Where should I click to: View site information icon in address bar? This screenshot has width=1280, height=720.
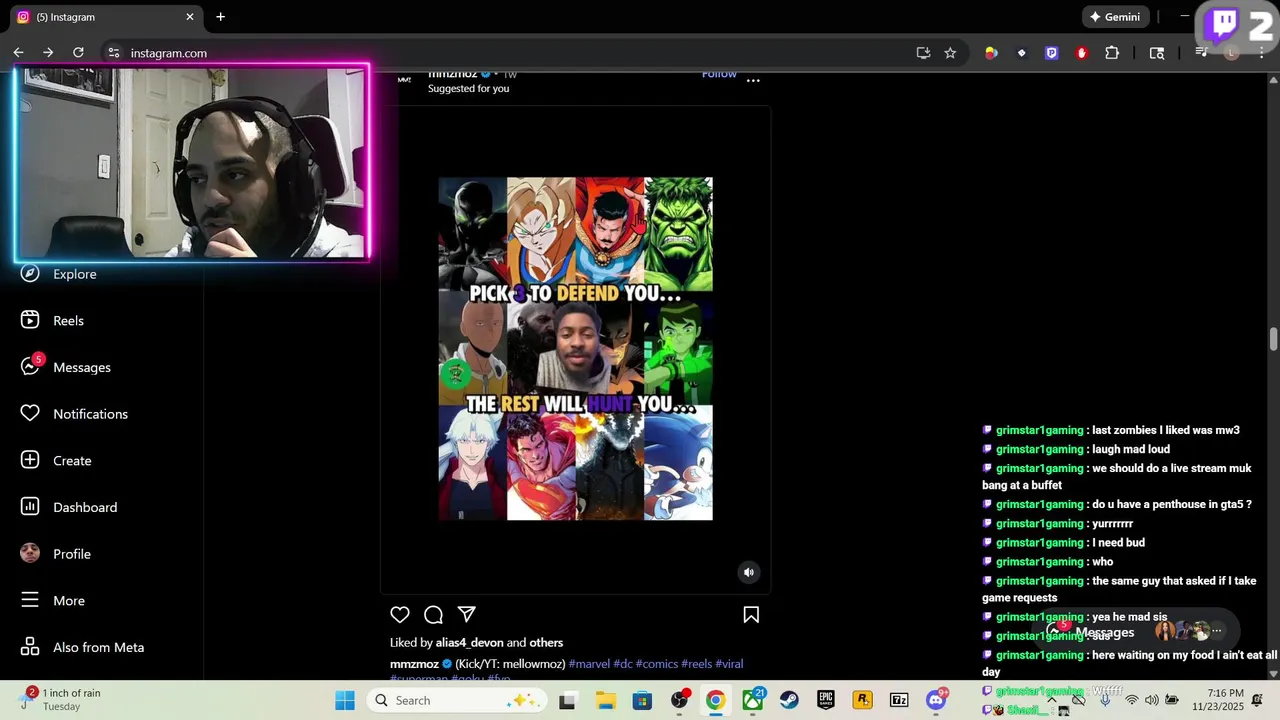(114, 53)
